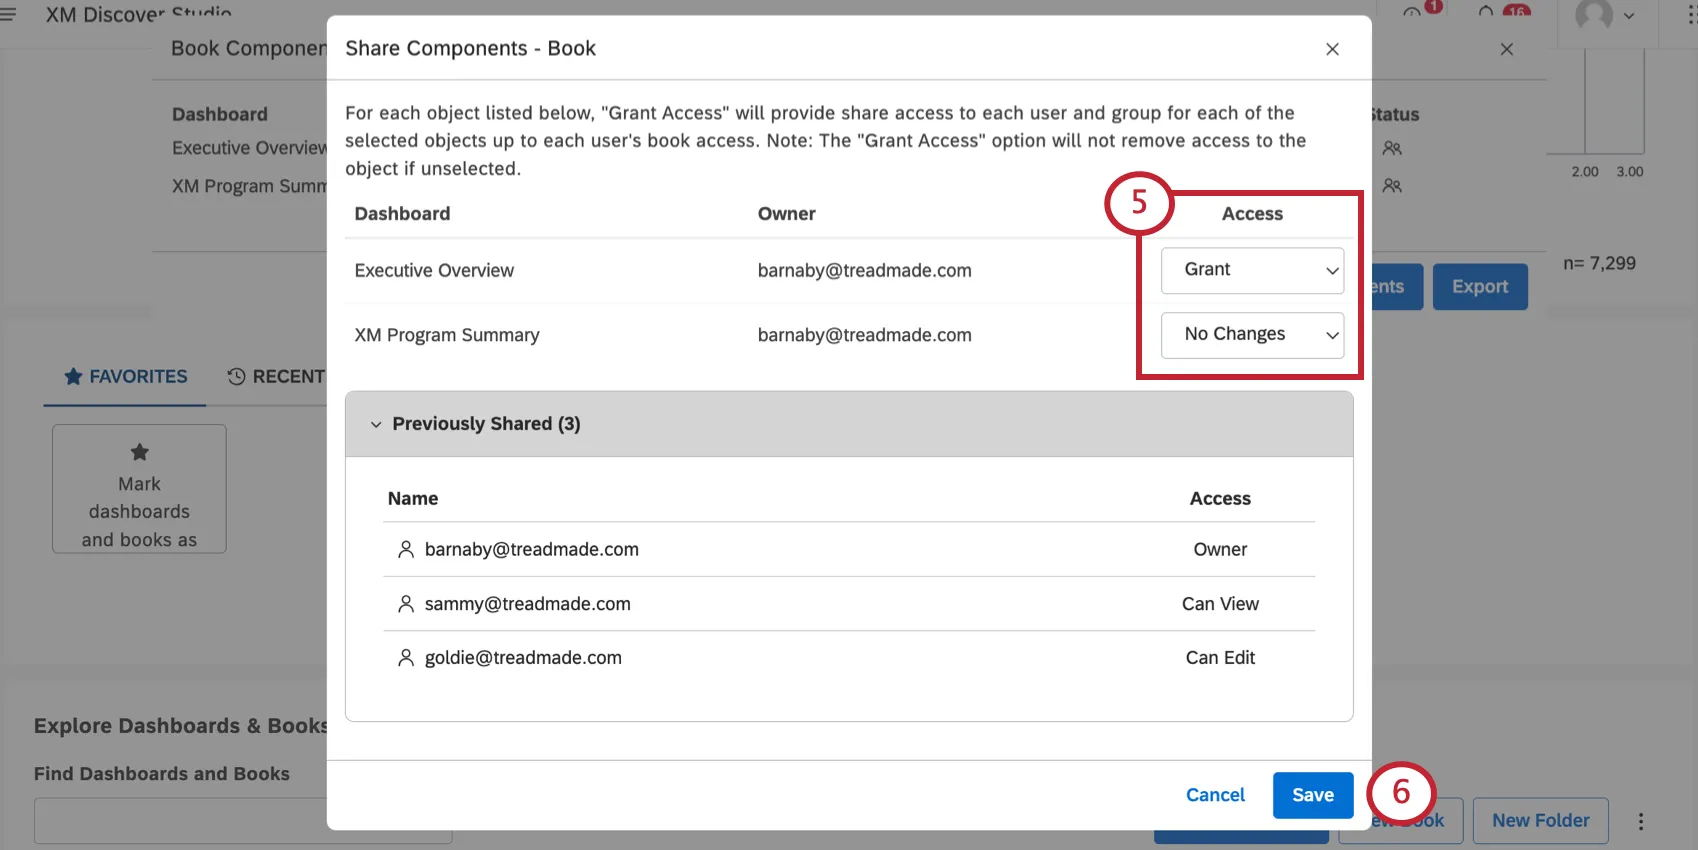
Task: Open the Executive Overview access dropdown
Action: coord(1252,270)
